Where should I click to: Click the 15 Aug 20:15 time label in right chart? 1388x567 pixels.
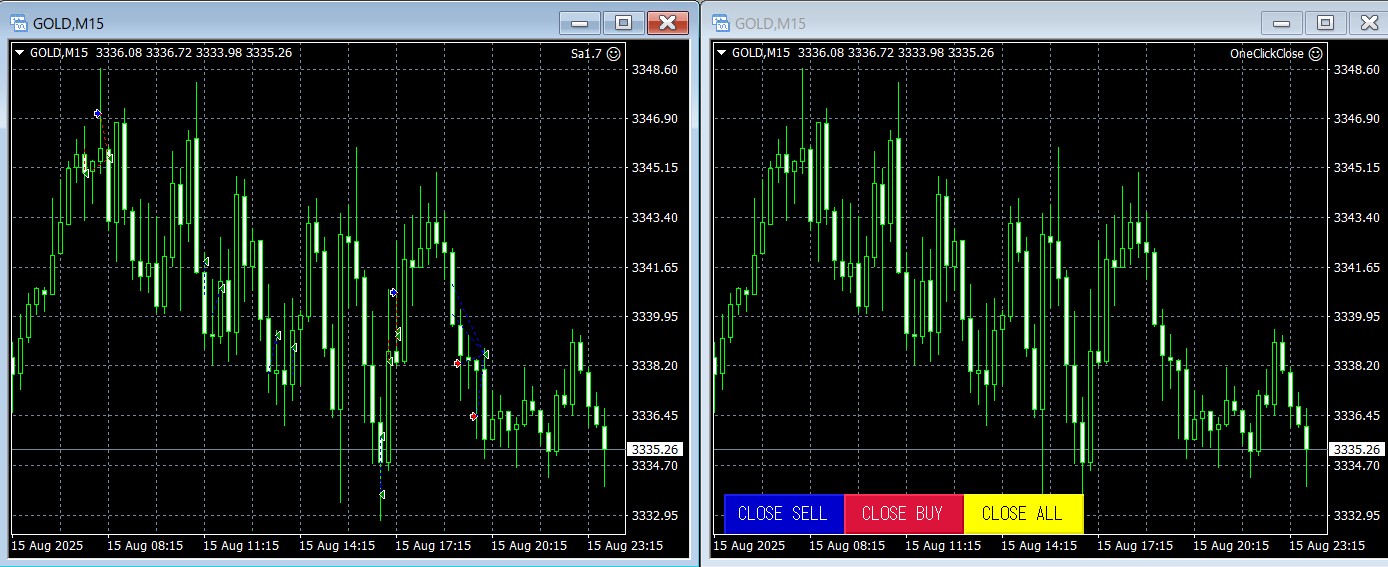pyautogui.click(x=1230, y=546)
